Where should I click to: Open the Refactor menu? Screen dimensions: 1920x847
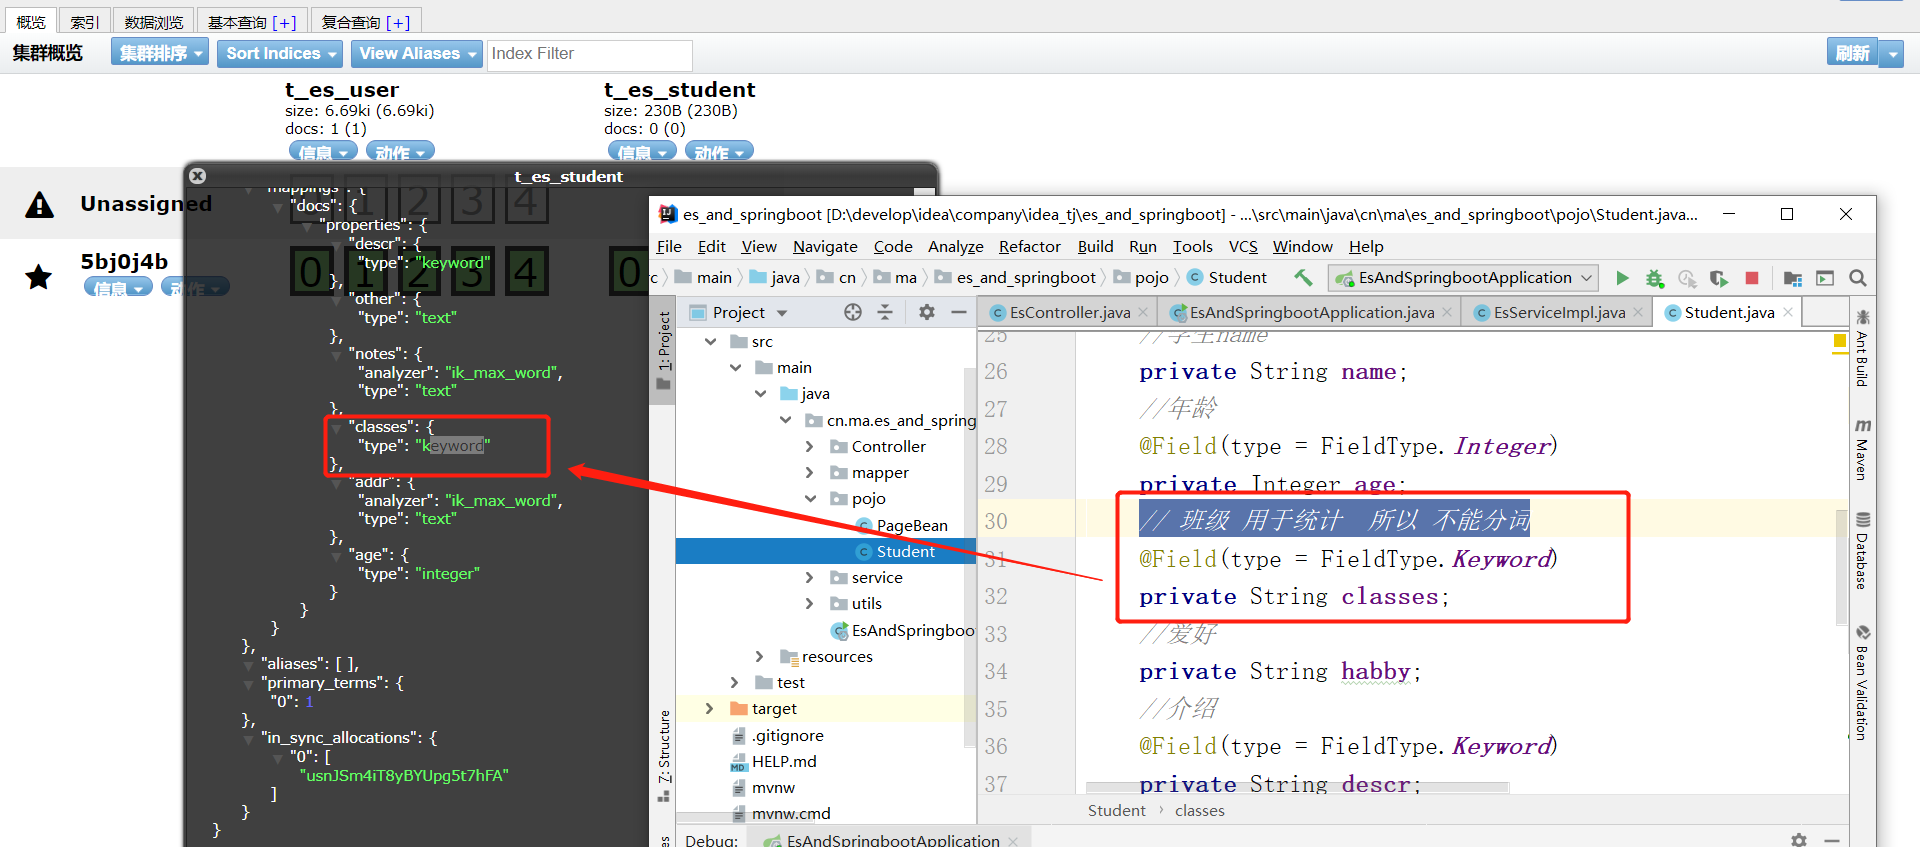click(x=1029, y=246)
